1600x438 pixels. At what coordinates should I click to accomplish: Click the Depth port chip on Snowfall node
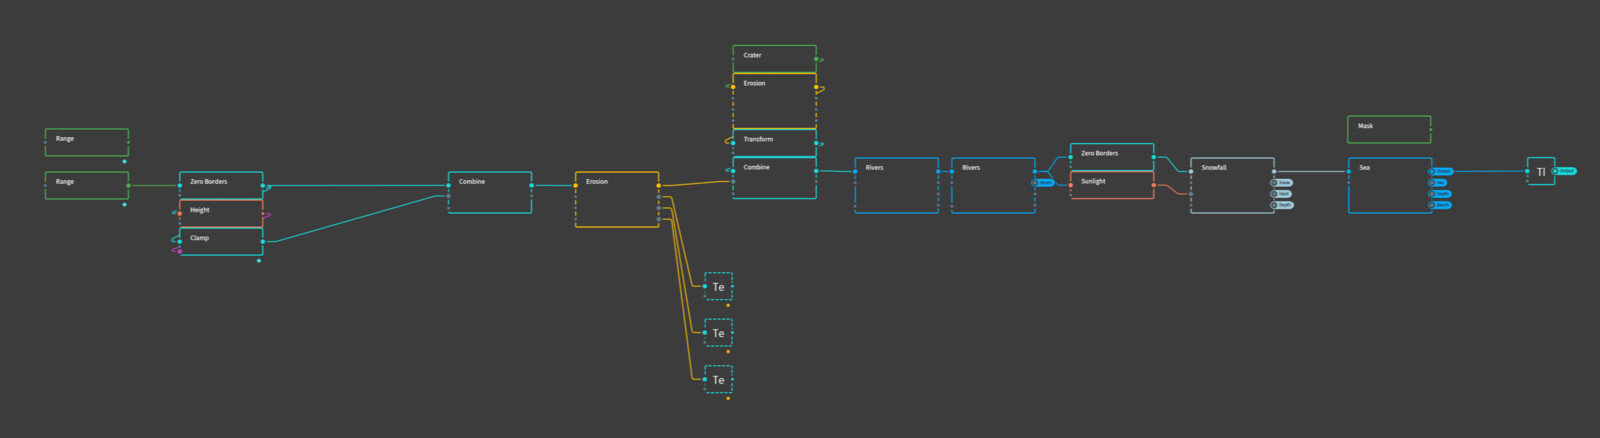(1283, 205)
